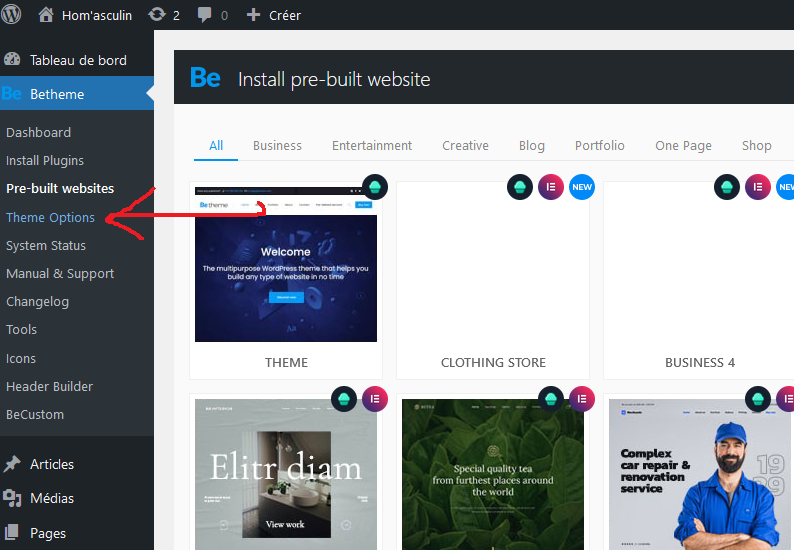Click the Elementor badge on Business 4
This screenshot has width=794, height=550.
point(758,187)
